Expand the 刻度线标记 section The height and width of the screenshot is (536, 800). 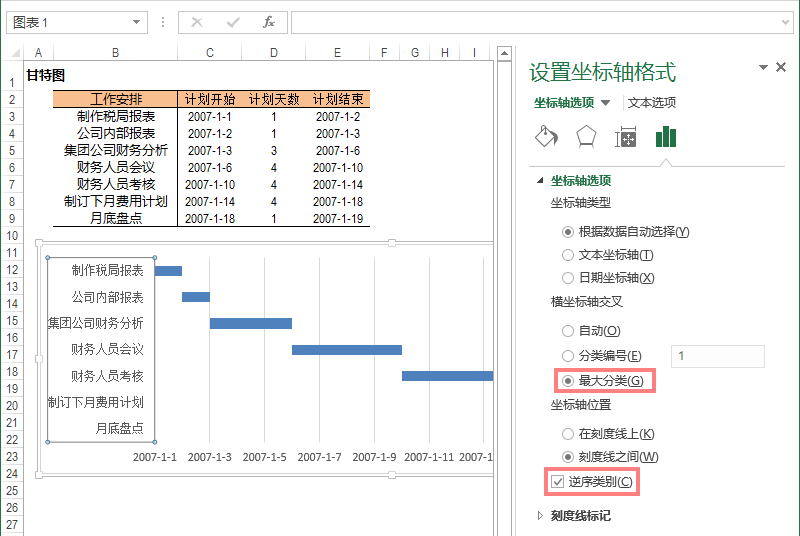pyautogui.click(x=540, y=516)
